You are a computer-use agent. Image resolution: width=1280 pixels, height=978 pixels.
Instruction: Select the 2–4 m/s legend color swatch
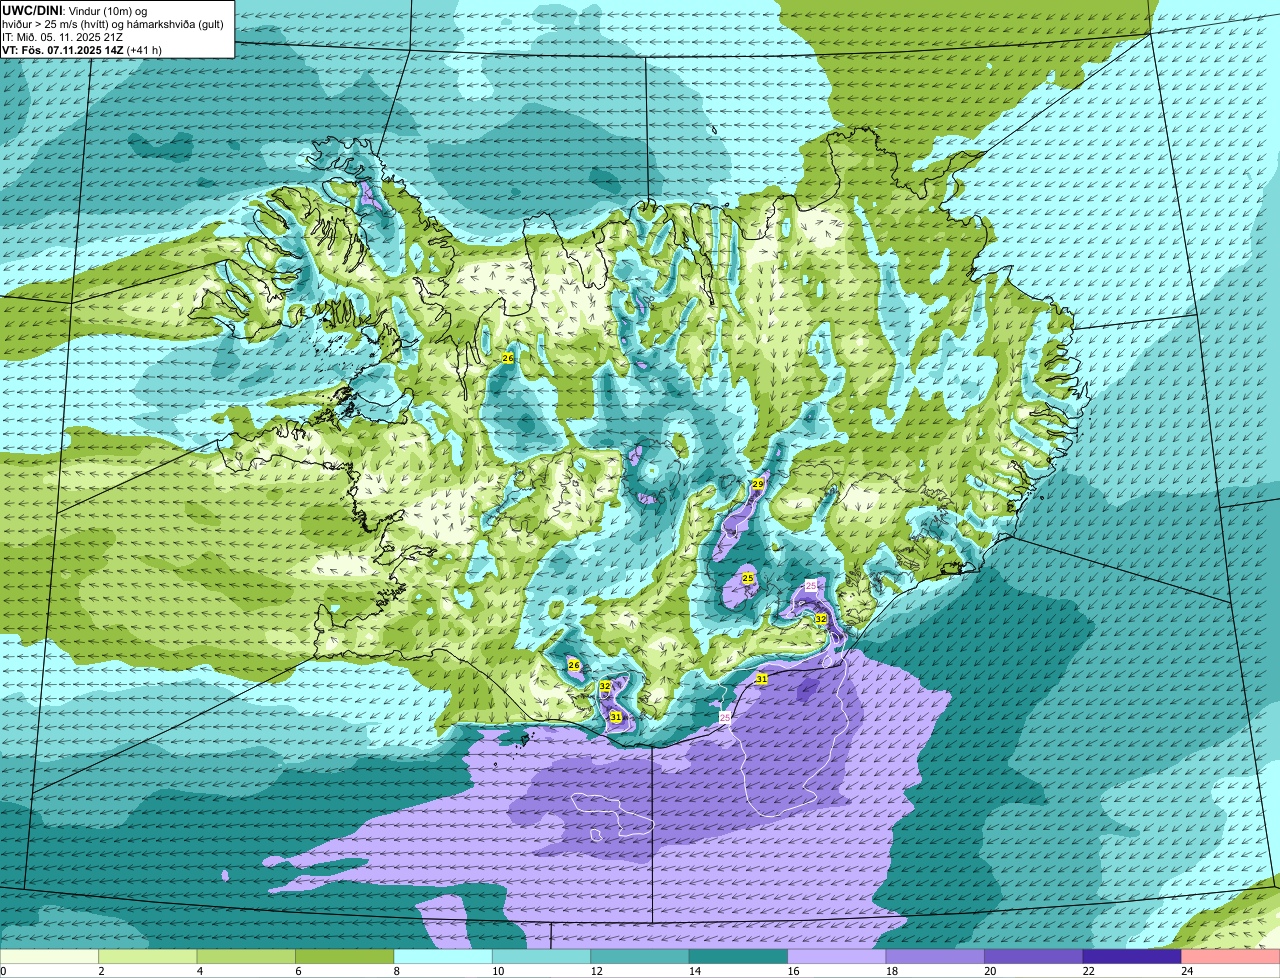coord(148,956)
